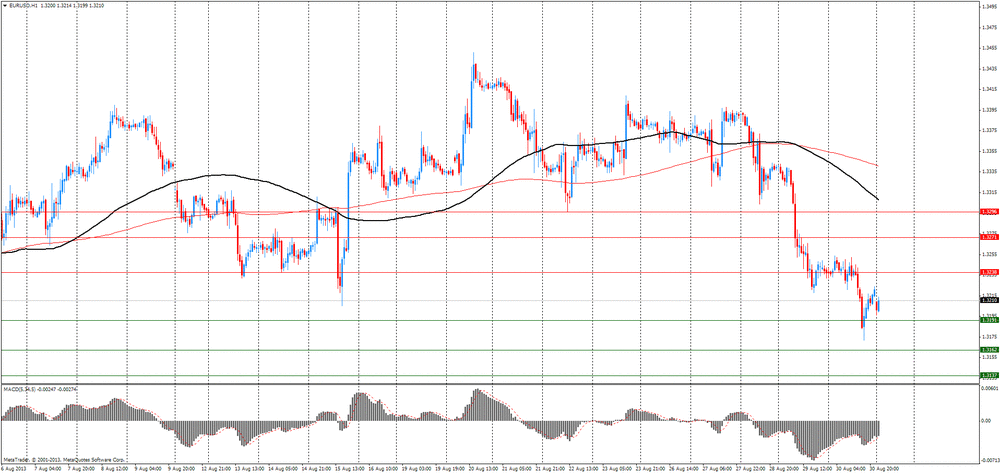
Task: Click the 1.3255 price scale value
Action: tap(990, 254)
